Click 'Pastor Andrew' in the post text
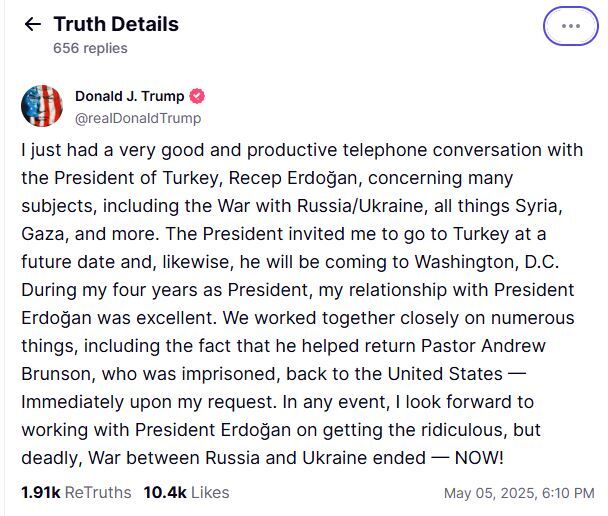 (x=483, y=346)
